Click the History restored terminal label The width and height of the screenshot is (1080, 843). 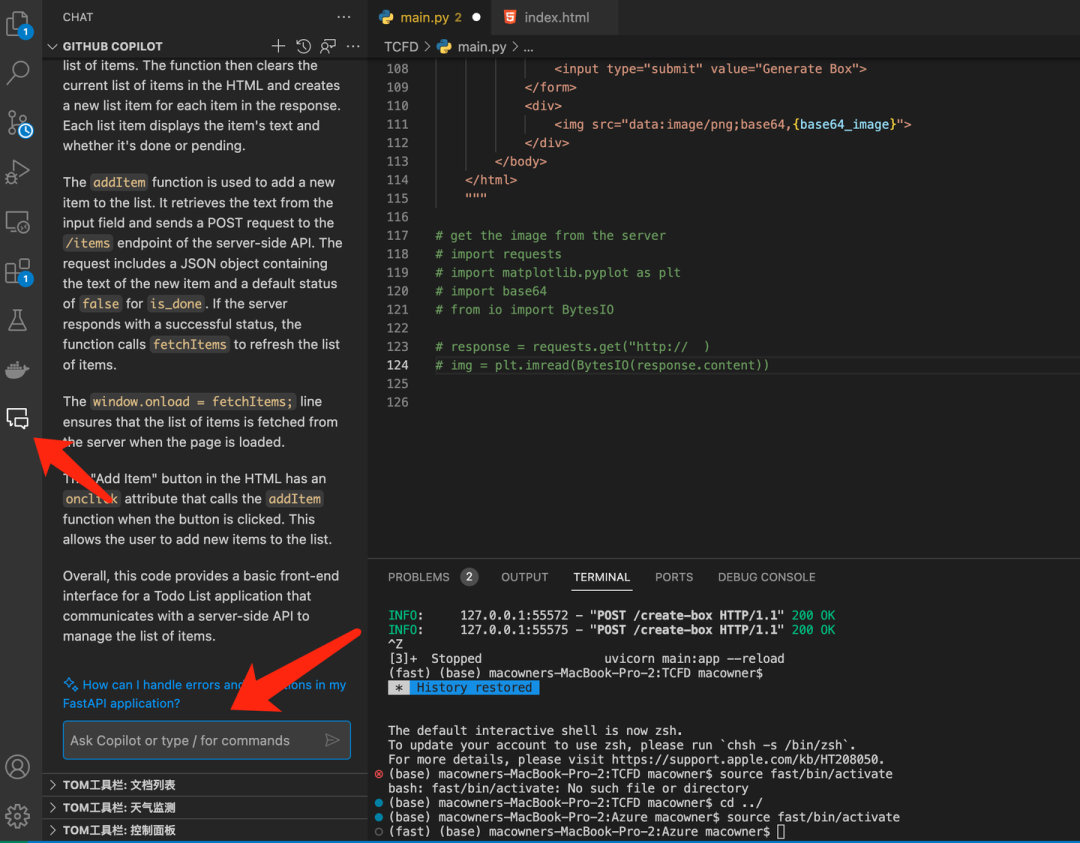474,687
